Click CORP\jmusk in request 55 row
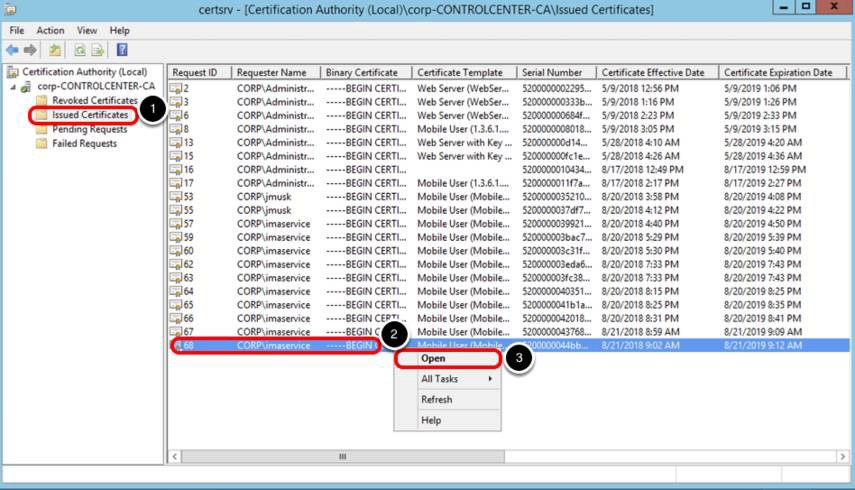 tap(264, 210)
